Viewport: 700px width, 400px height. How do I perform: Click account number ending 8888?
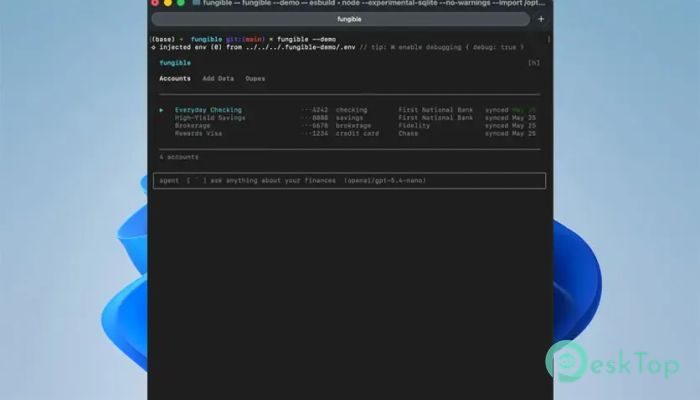point(315,118)
